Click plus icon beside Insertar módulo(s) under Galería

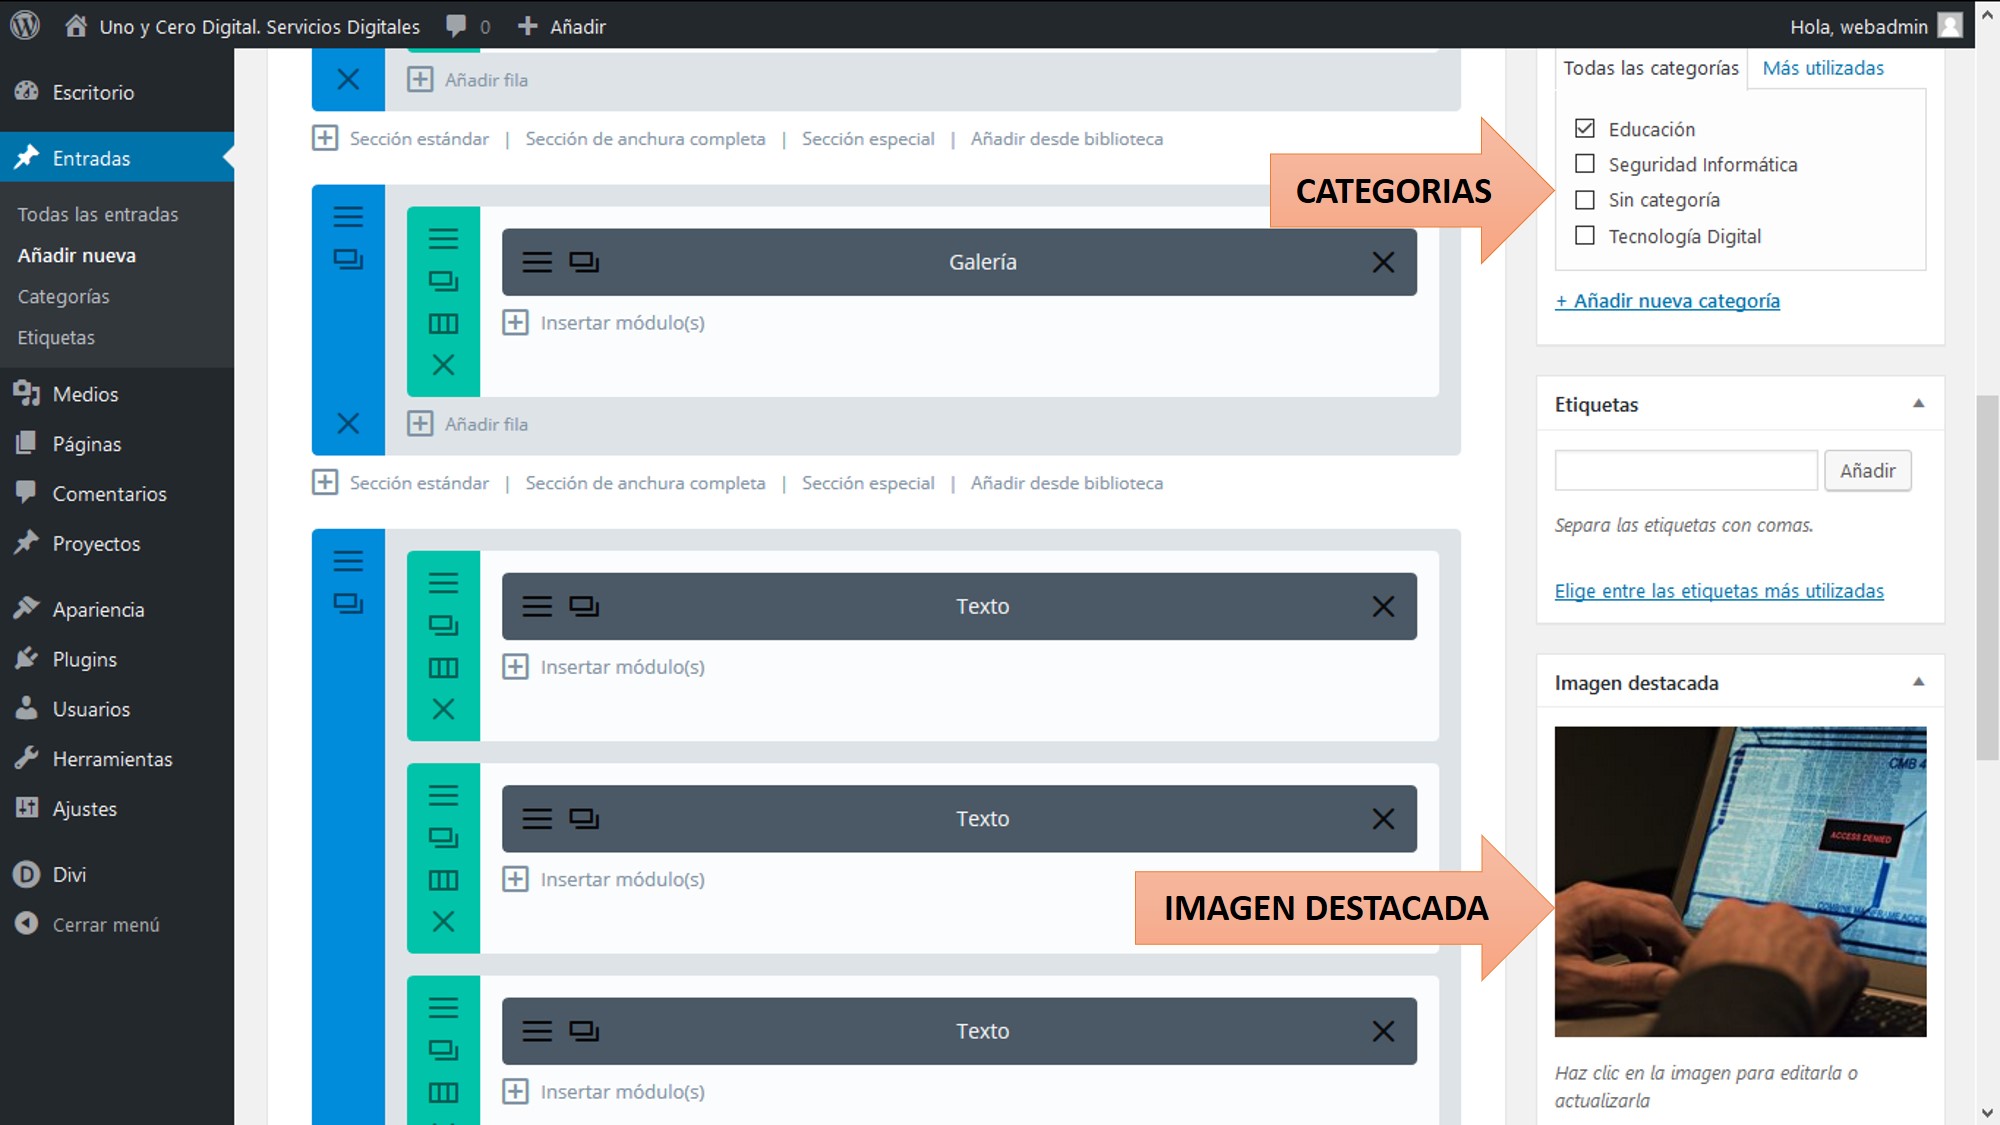coord(515,323)
